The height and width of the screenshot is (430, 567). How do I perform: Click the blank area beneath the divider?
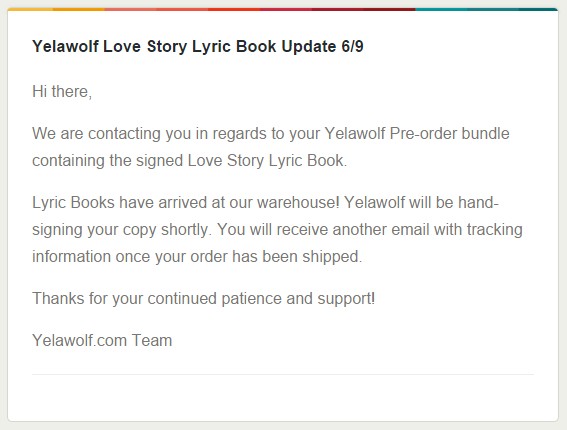coord(283,398)
